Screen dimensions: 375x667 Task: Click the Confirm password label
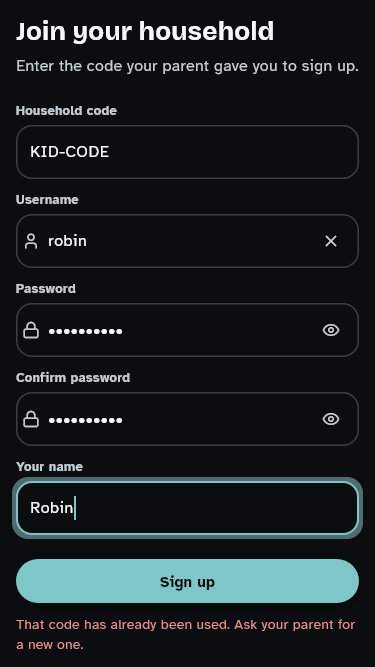coord(73,377)
